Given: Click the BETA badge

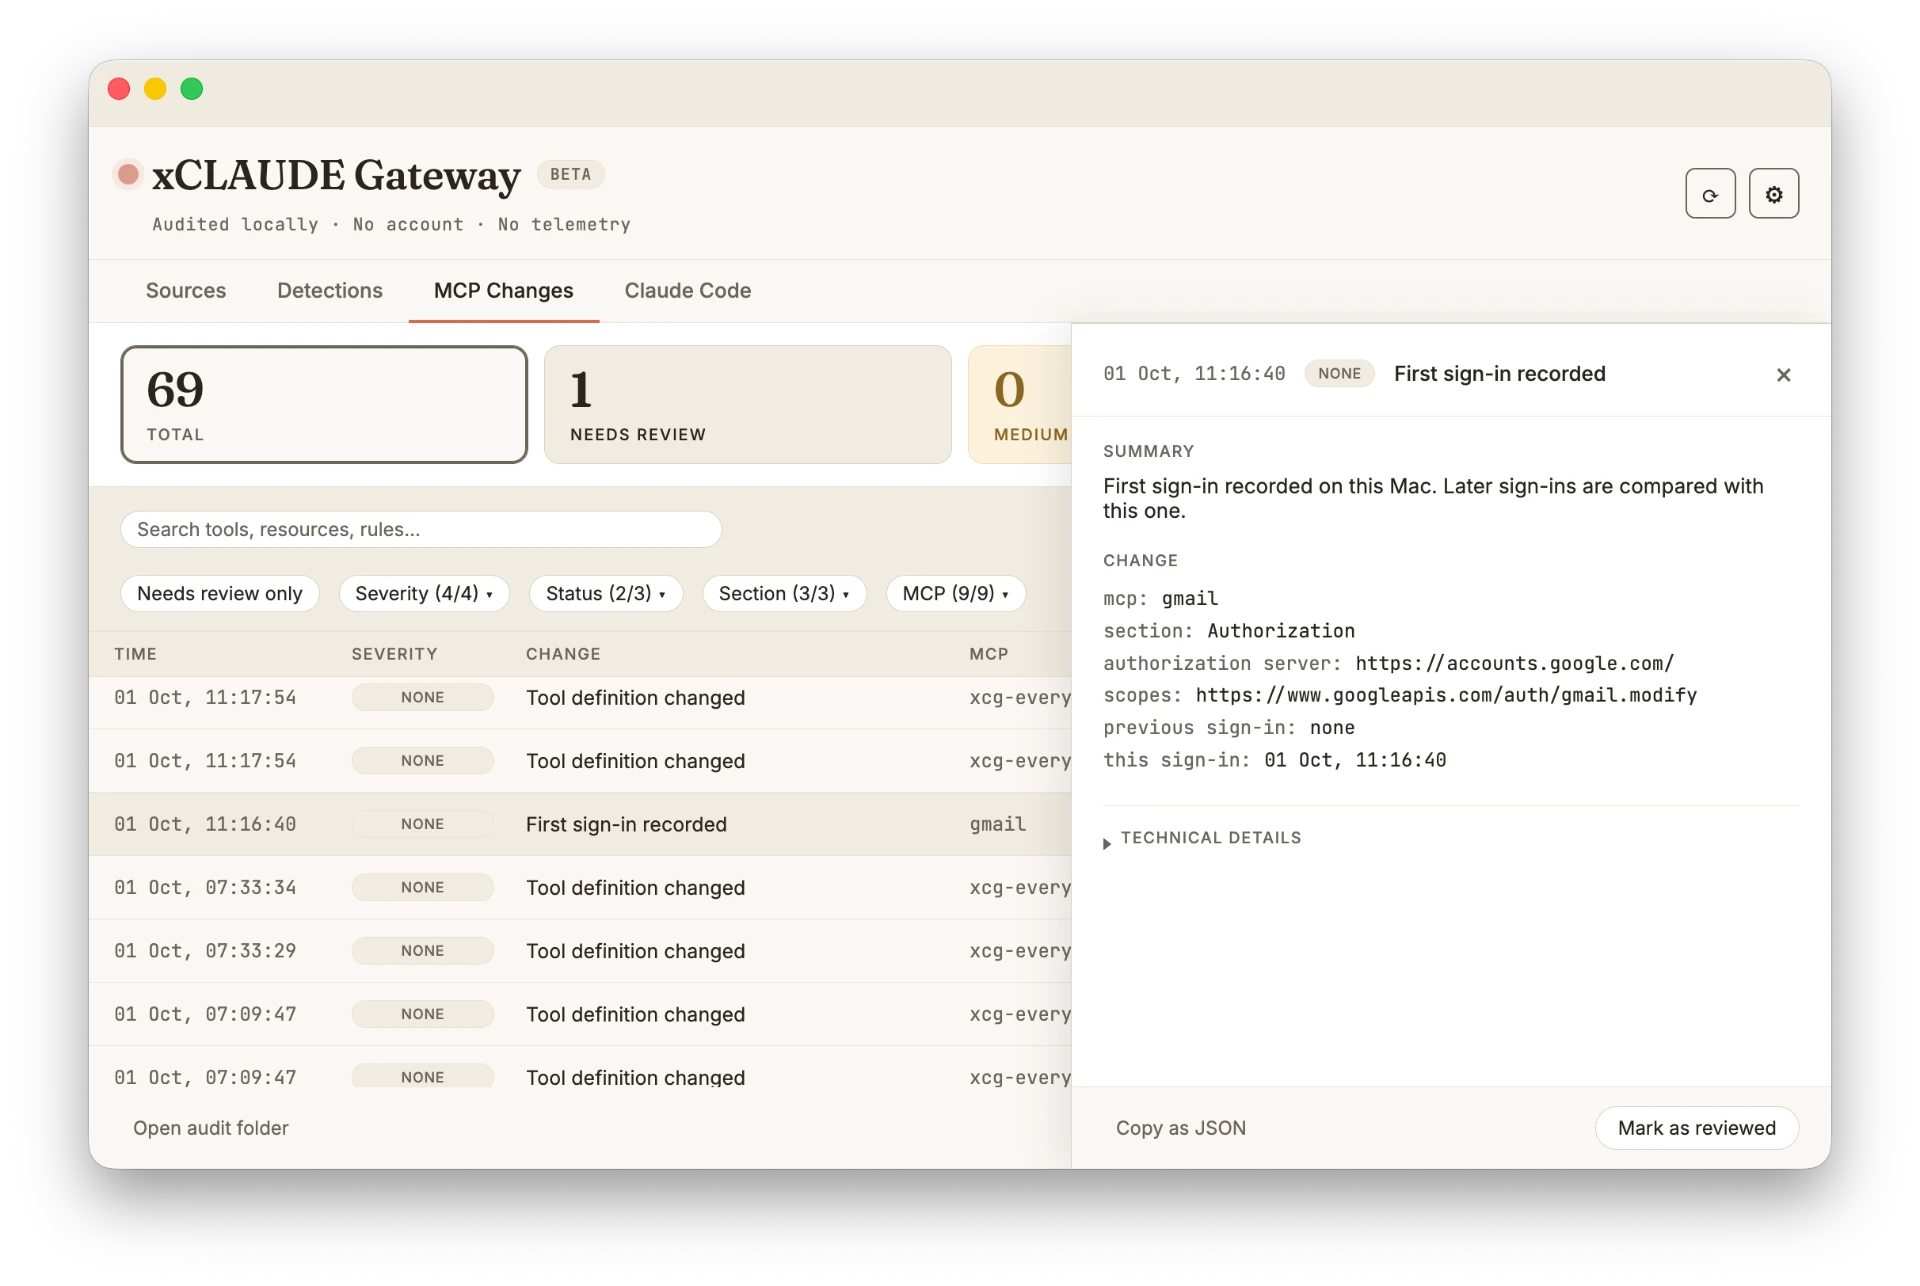Looking at the screenshot, I should [x=570, y=174].
